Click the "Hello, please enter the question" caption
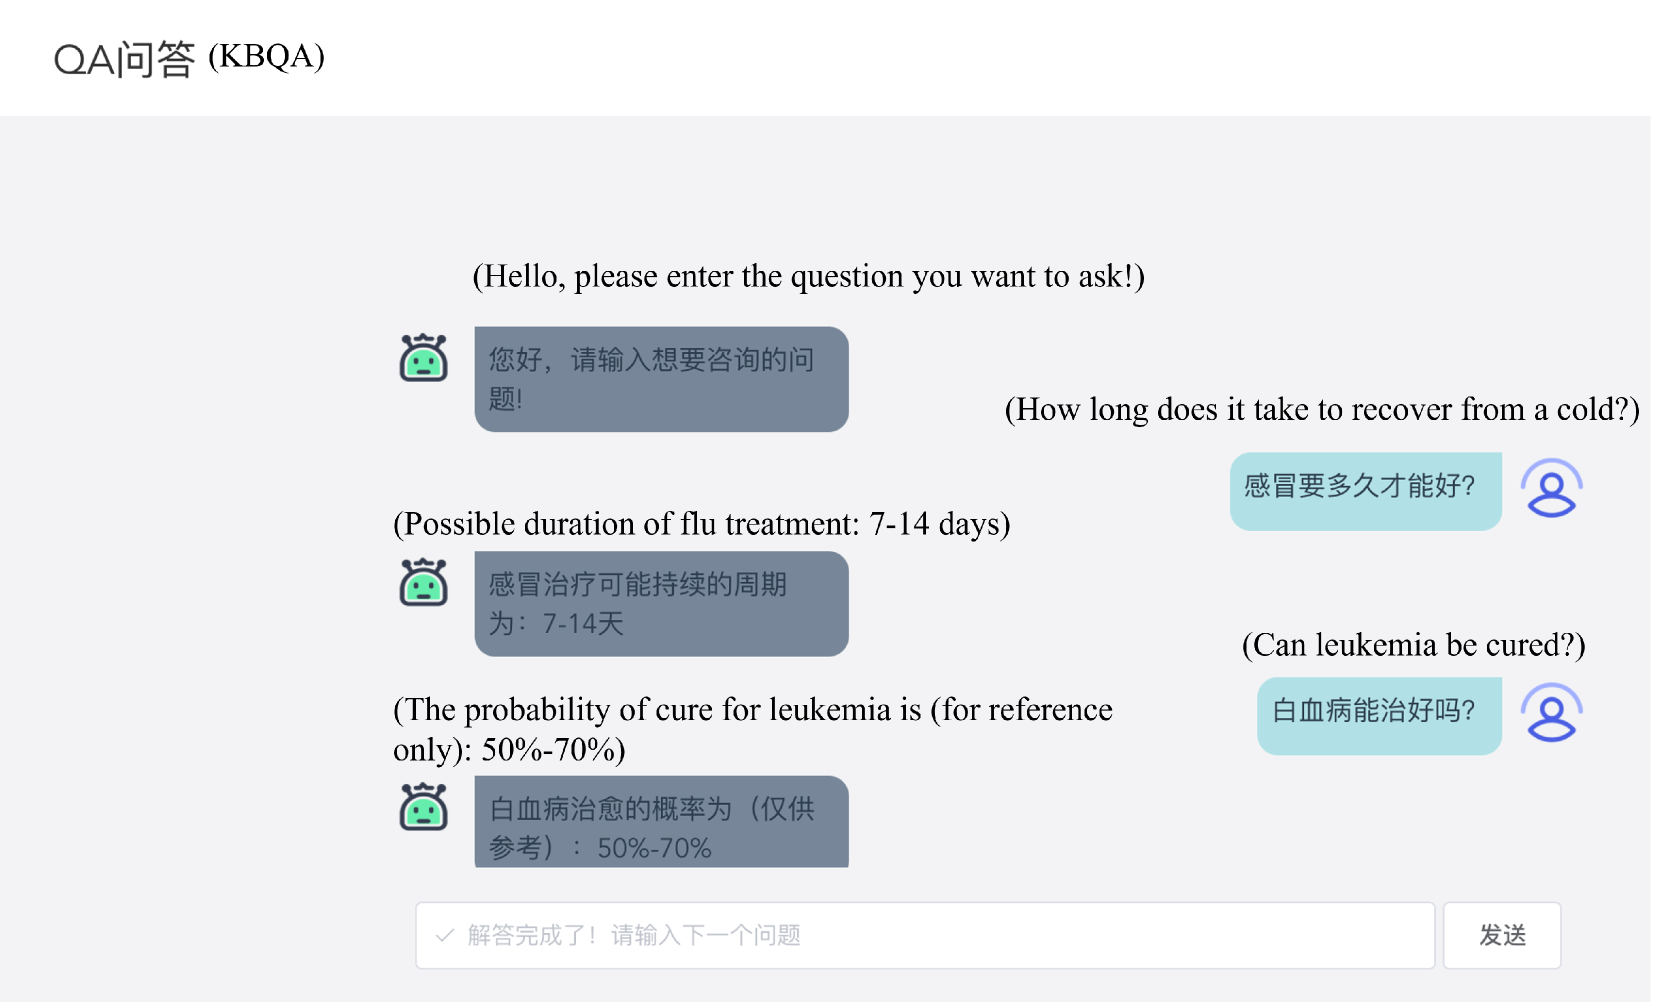 tap(808, 276)
